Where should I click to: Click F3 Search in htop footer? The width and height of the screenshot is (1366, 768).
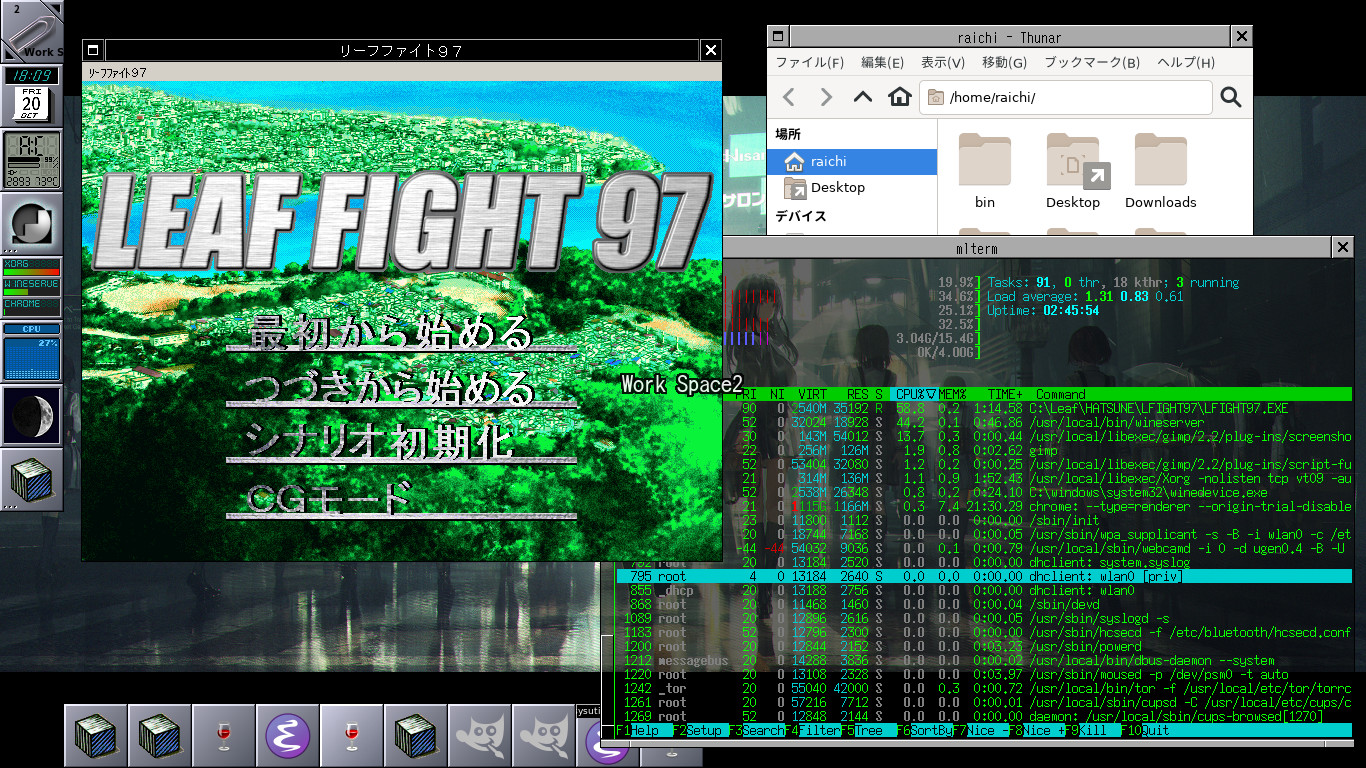click(757, 731)
